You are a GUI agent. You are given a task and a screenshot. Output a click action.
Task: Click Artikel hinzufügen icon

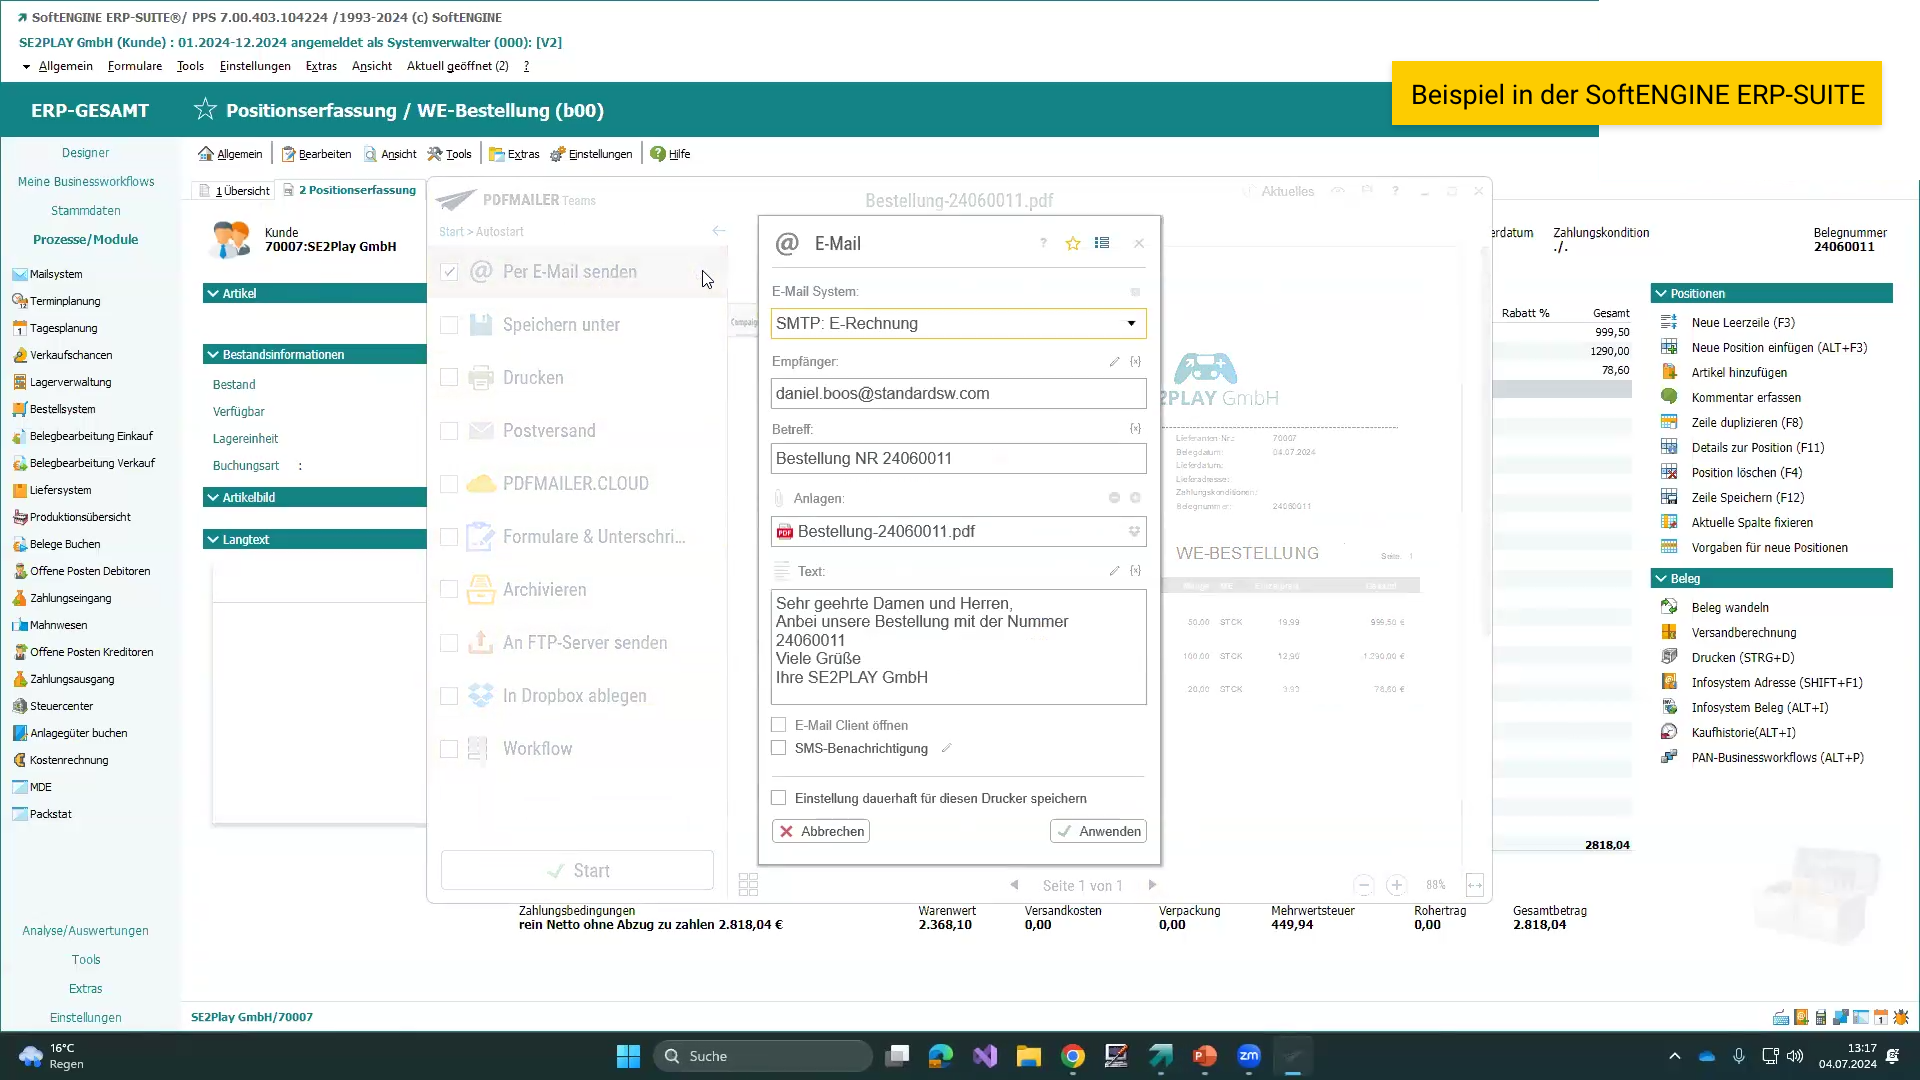click(1669, 372)
